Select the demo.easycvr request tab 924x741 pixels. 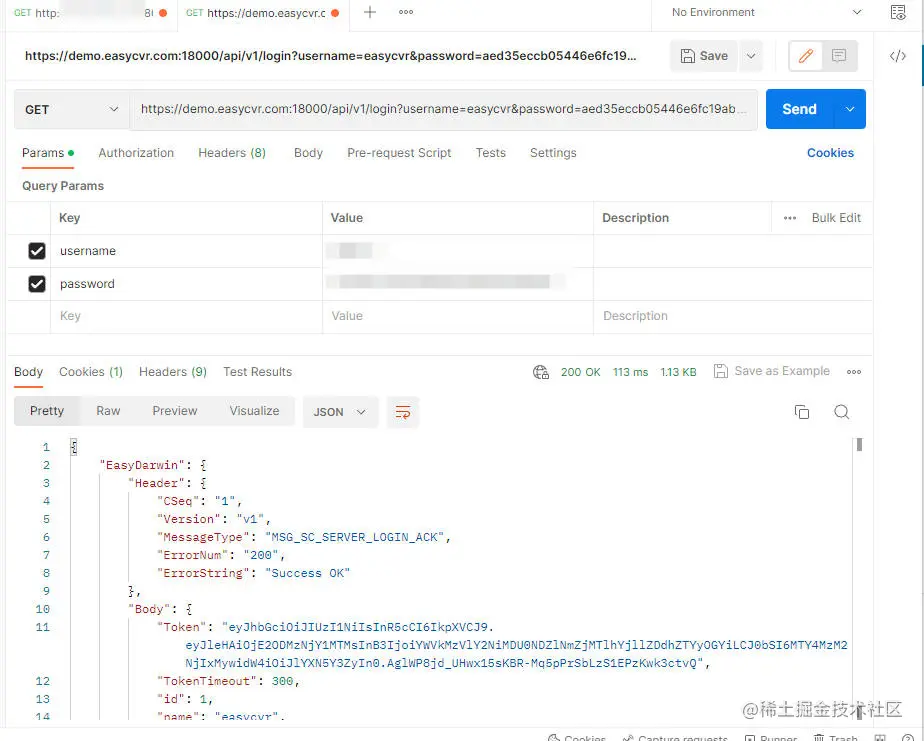pyautogui.click(x=262, y=13)
